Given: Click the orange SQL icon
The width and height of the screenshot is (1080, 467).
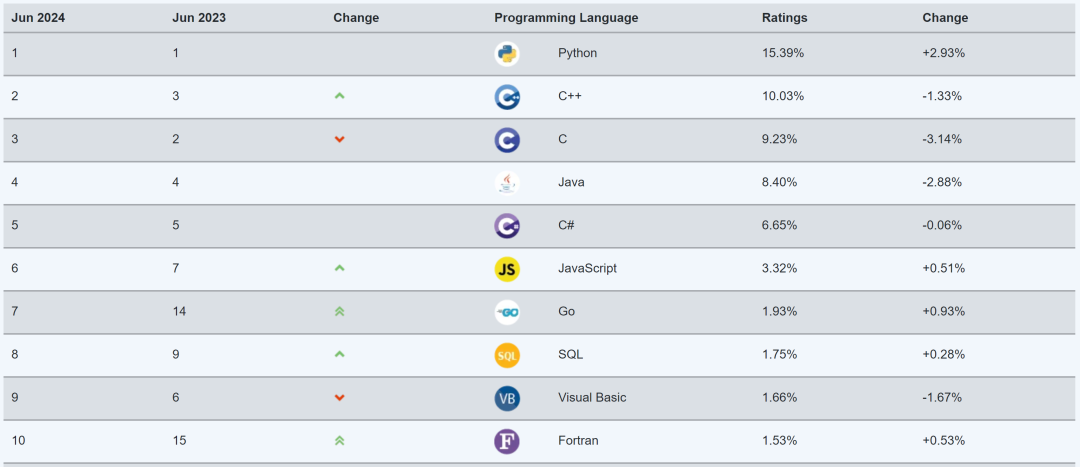Looking at the screenshot, I should click(x=507, y=355).
